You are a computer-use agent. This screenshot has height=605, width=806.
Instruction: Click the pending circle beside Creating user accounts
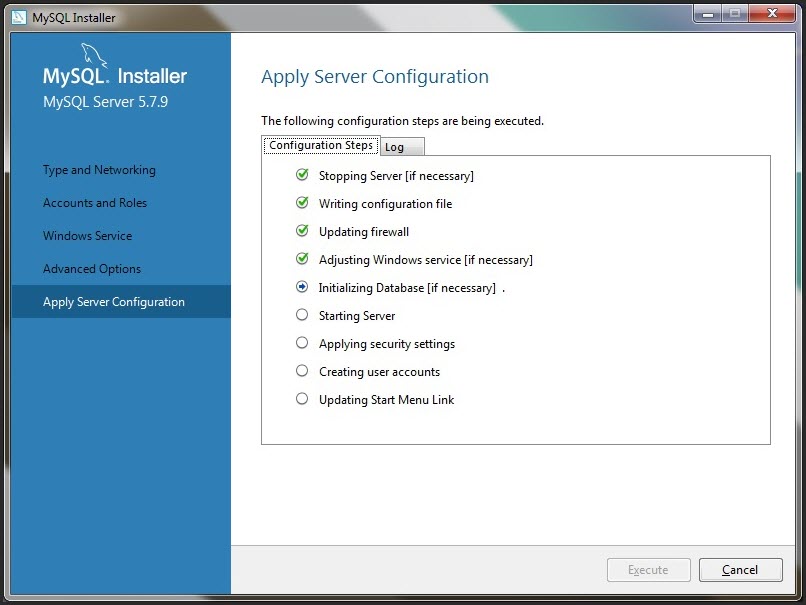[302, 371]
